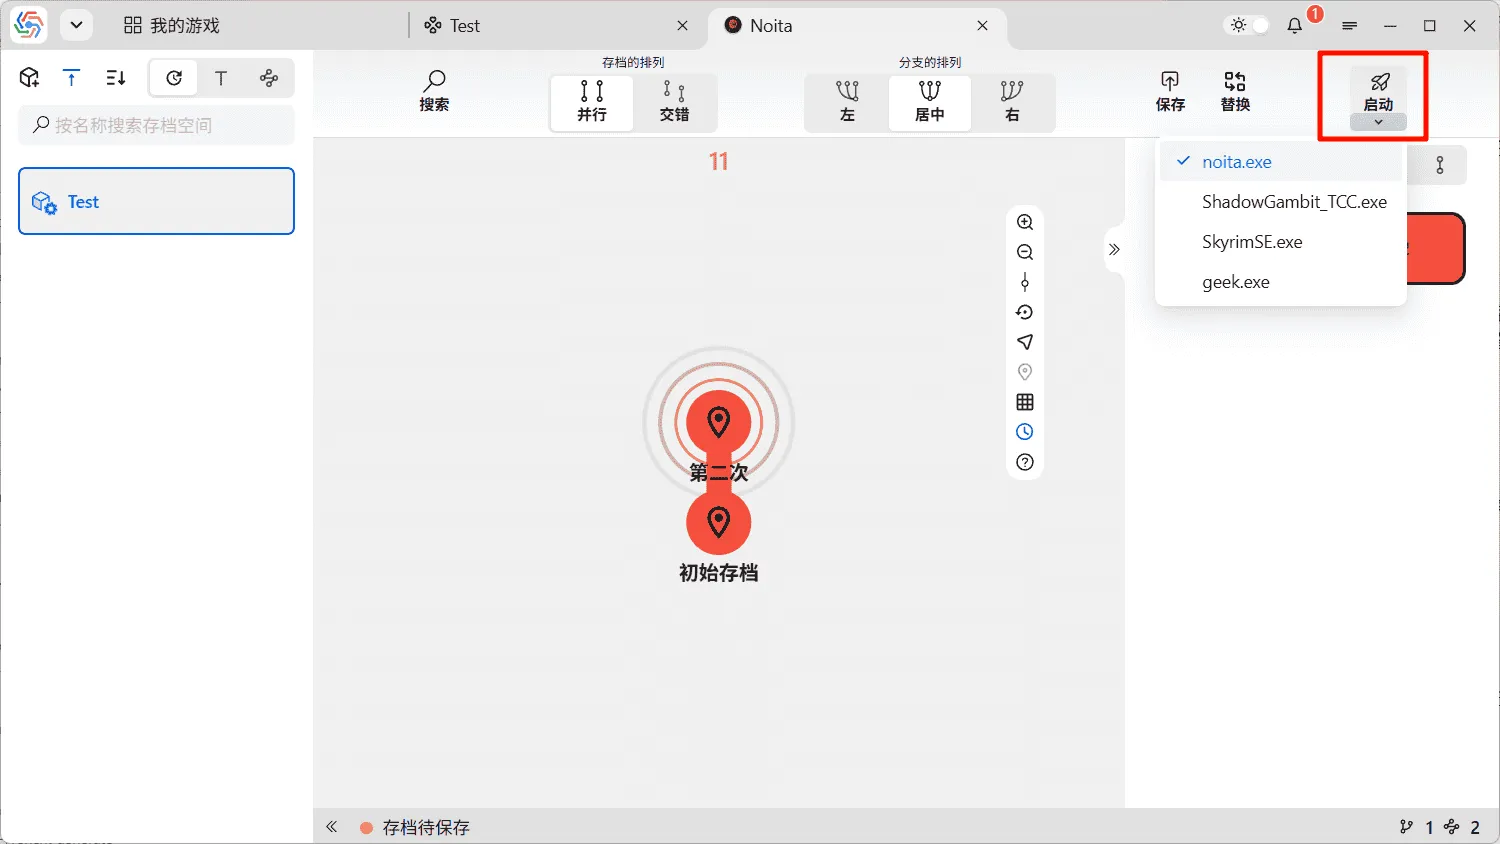Toggle the light/dark theme switch
This screenshot has height=844, width=1500.
click(1249, 26)
